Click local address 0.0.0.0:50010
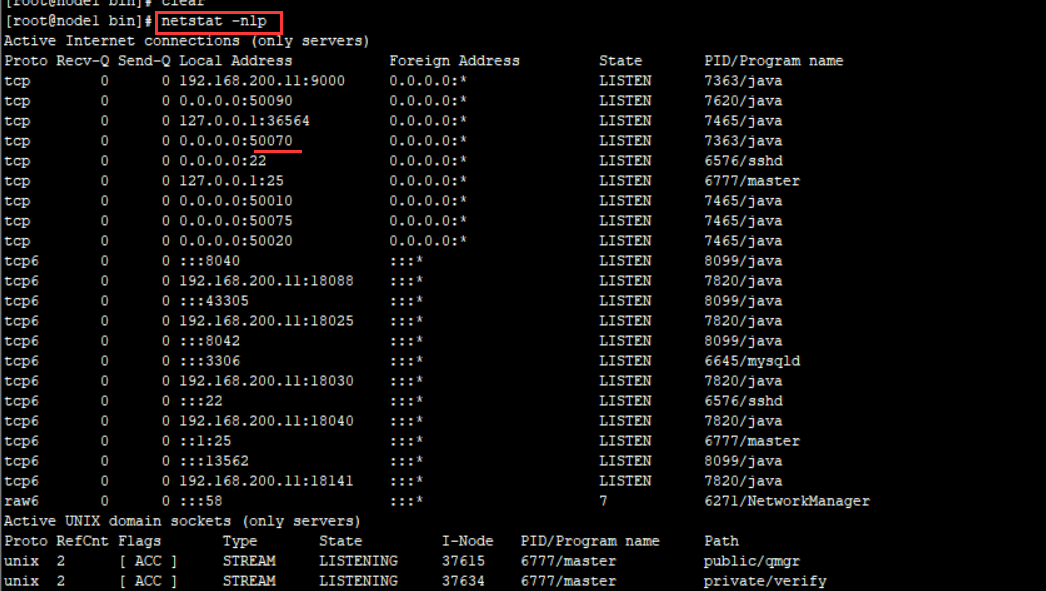The image size is (1046, 591). (235, 201)
